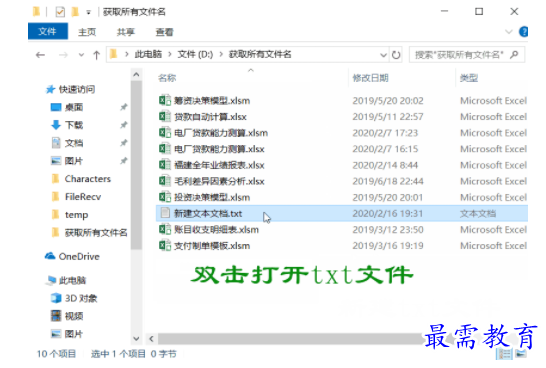Open OneDrive in navigation pane

coord(79,257)
